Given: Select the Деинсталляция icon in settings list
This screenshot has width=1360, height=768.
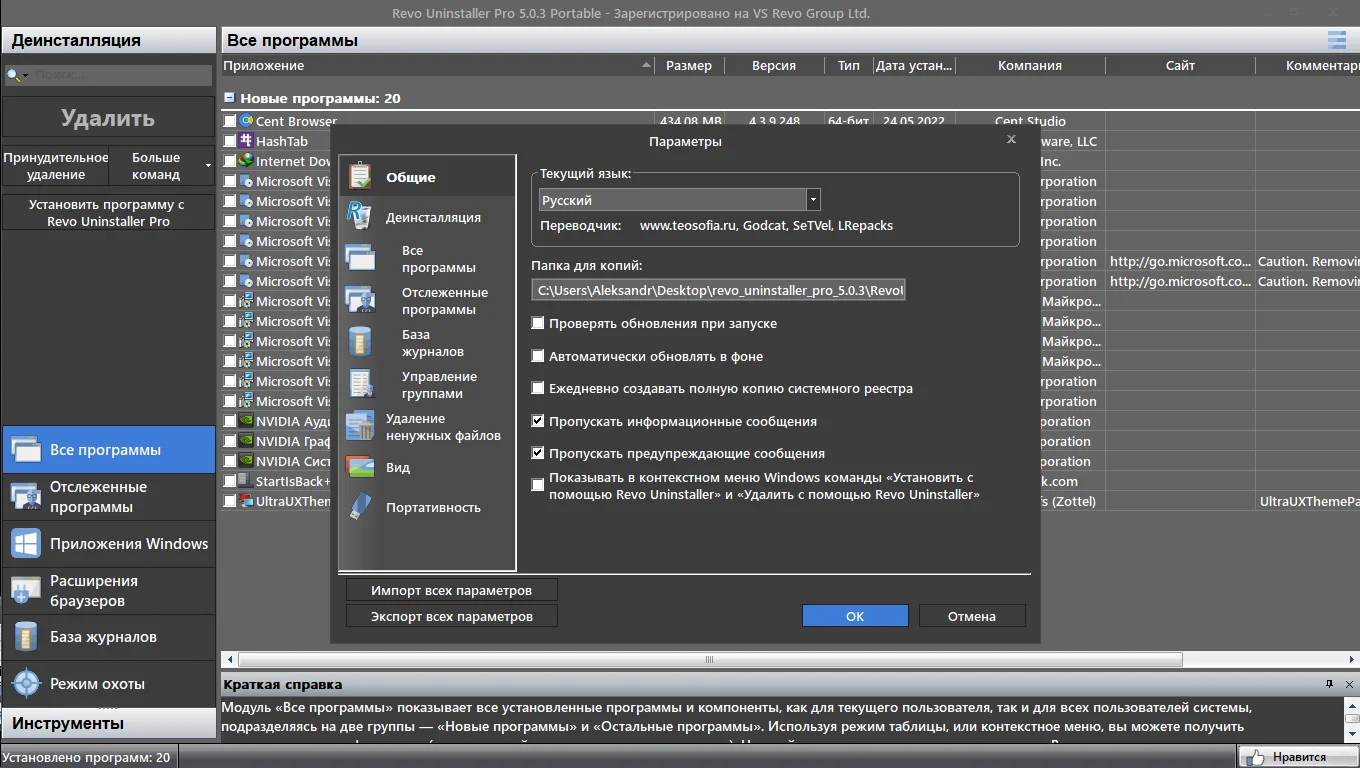Looking at the screenshot, I should click(359, 216).
